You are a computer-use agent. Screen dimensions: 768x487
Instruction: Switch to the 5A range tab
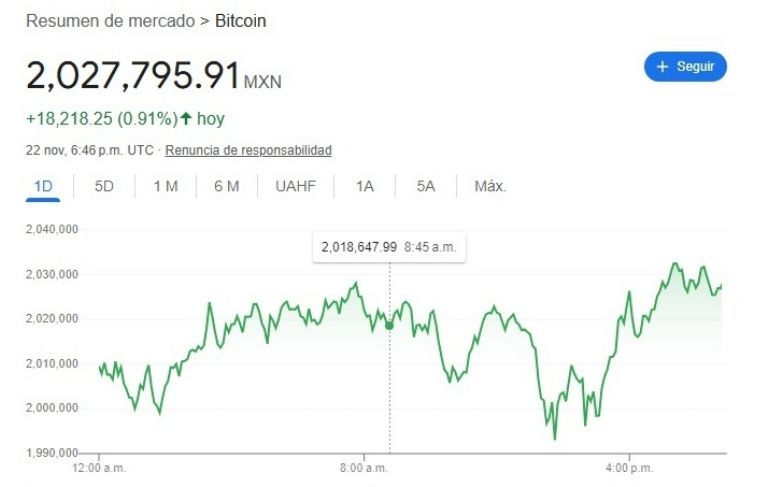click(426, 186)
